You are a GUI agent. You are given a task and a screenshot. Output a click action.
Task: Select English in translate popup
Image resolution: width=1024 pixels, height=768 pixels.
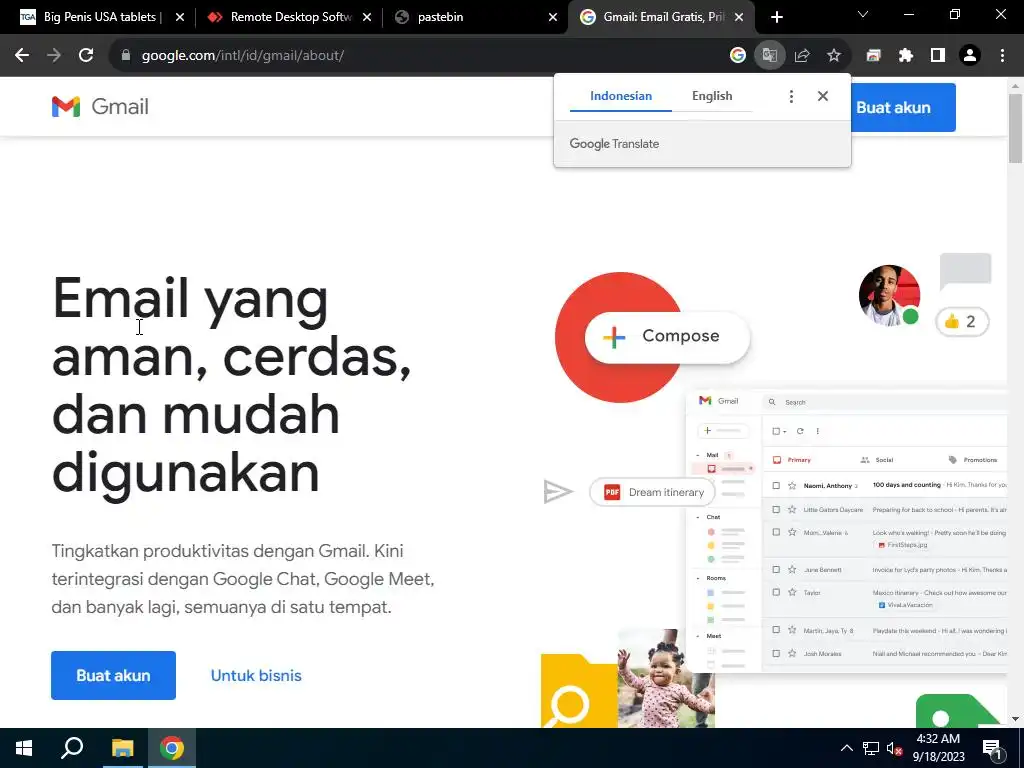[x=712, y=96]
